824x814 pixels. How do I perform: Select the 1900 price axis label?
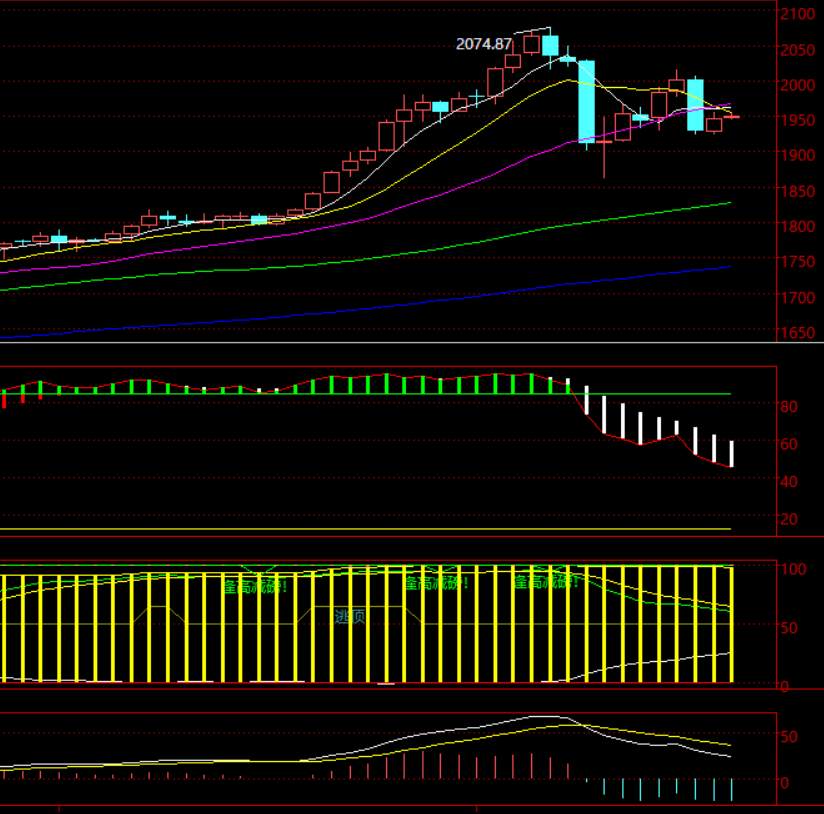tap(797, 156)
